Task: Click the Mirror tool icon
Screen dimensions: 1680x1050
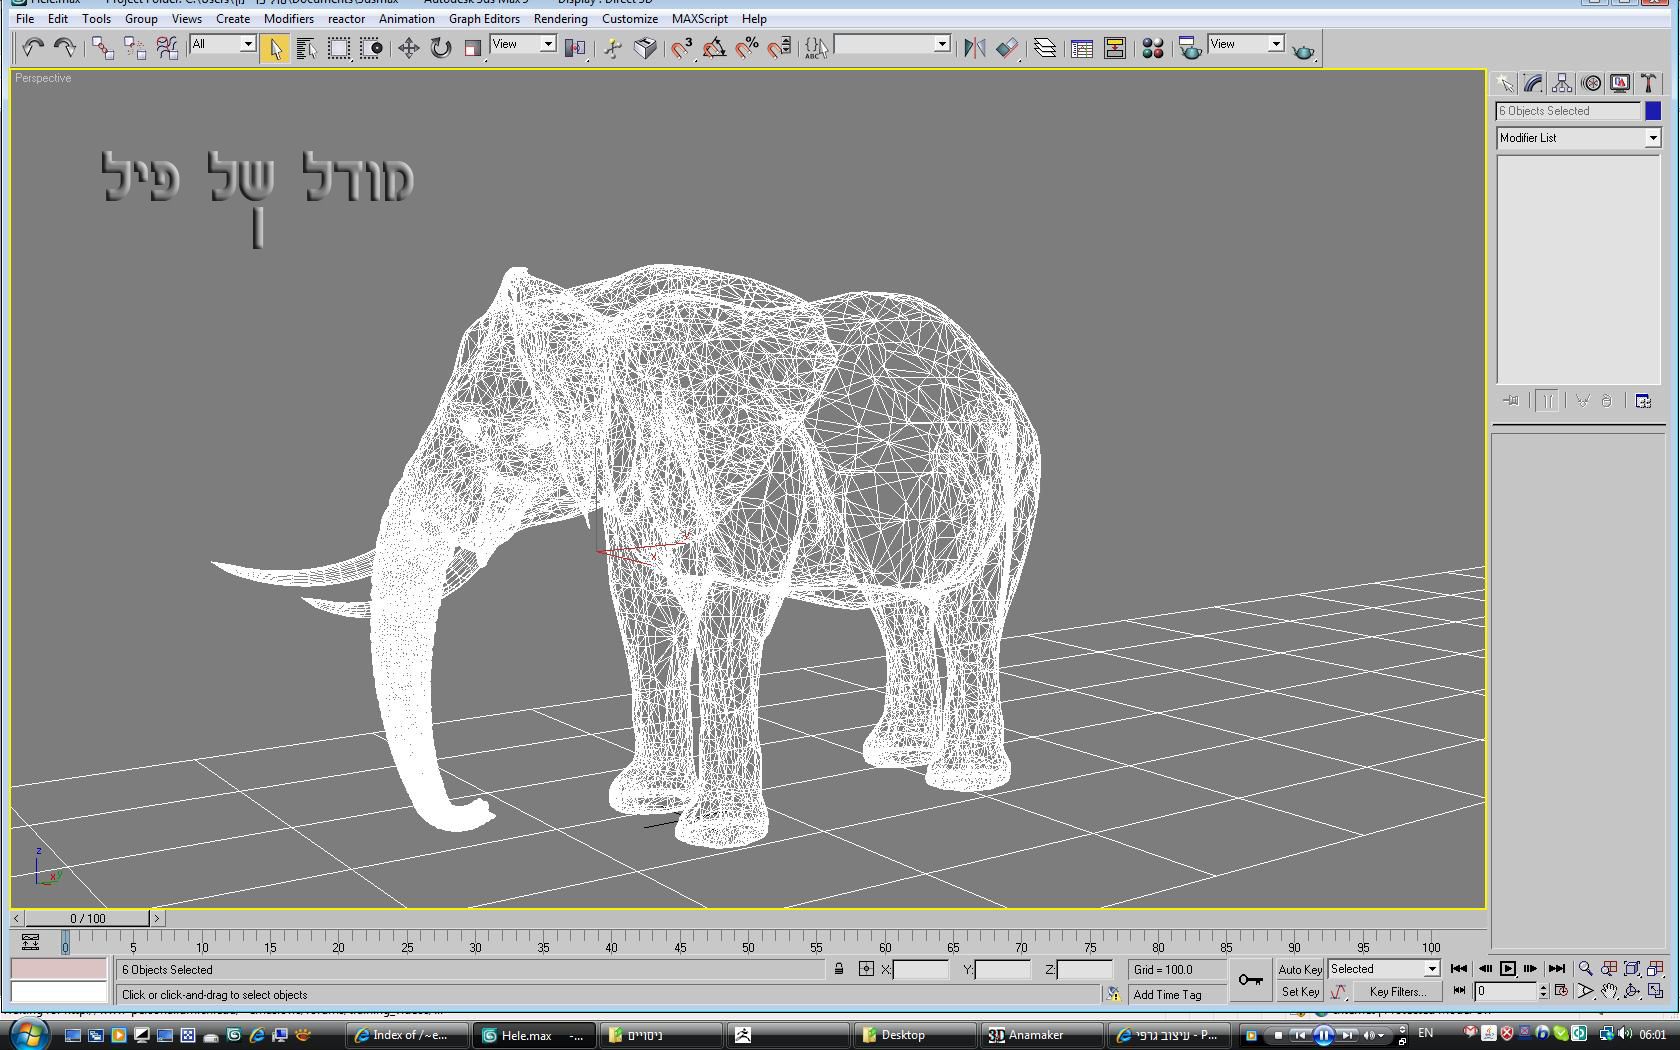Action: 974,48
